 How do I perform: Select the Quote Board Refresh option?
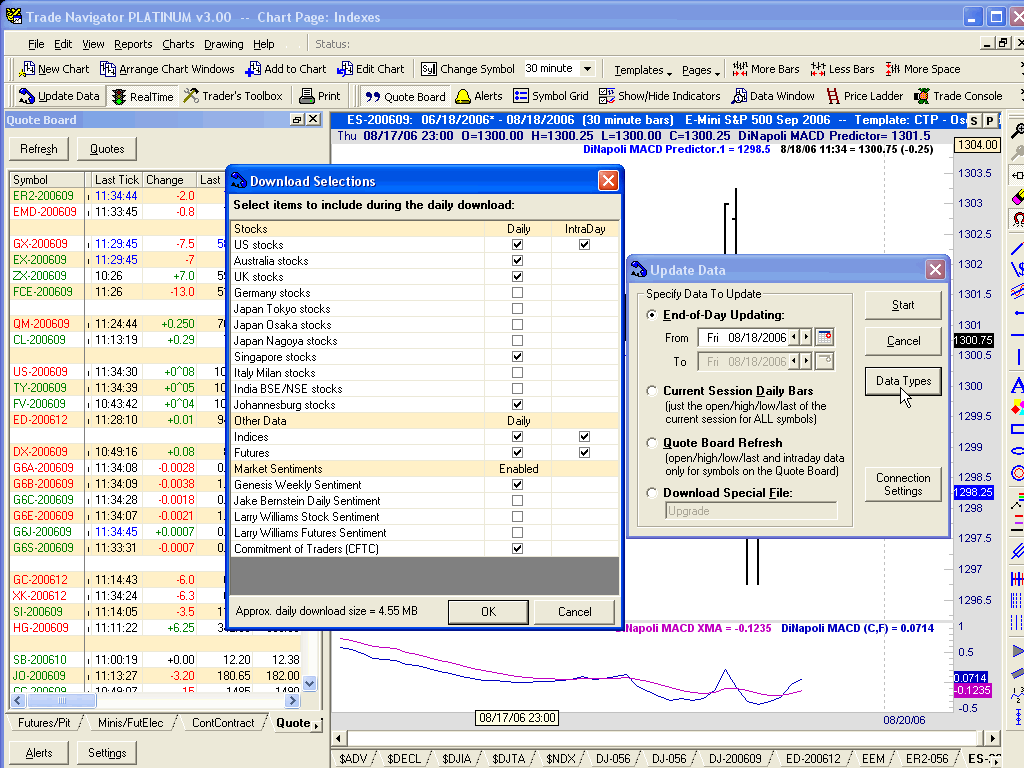click(x=652, y=443)
